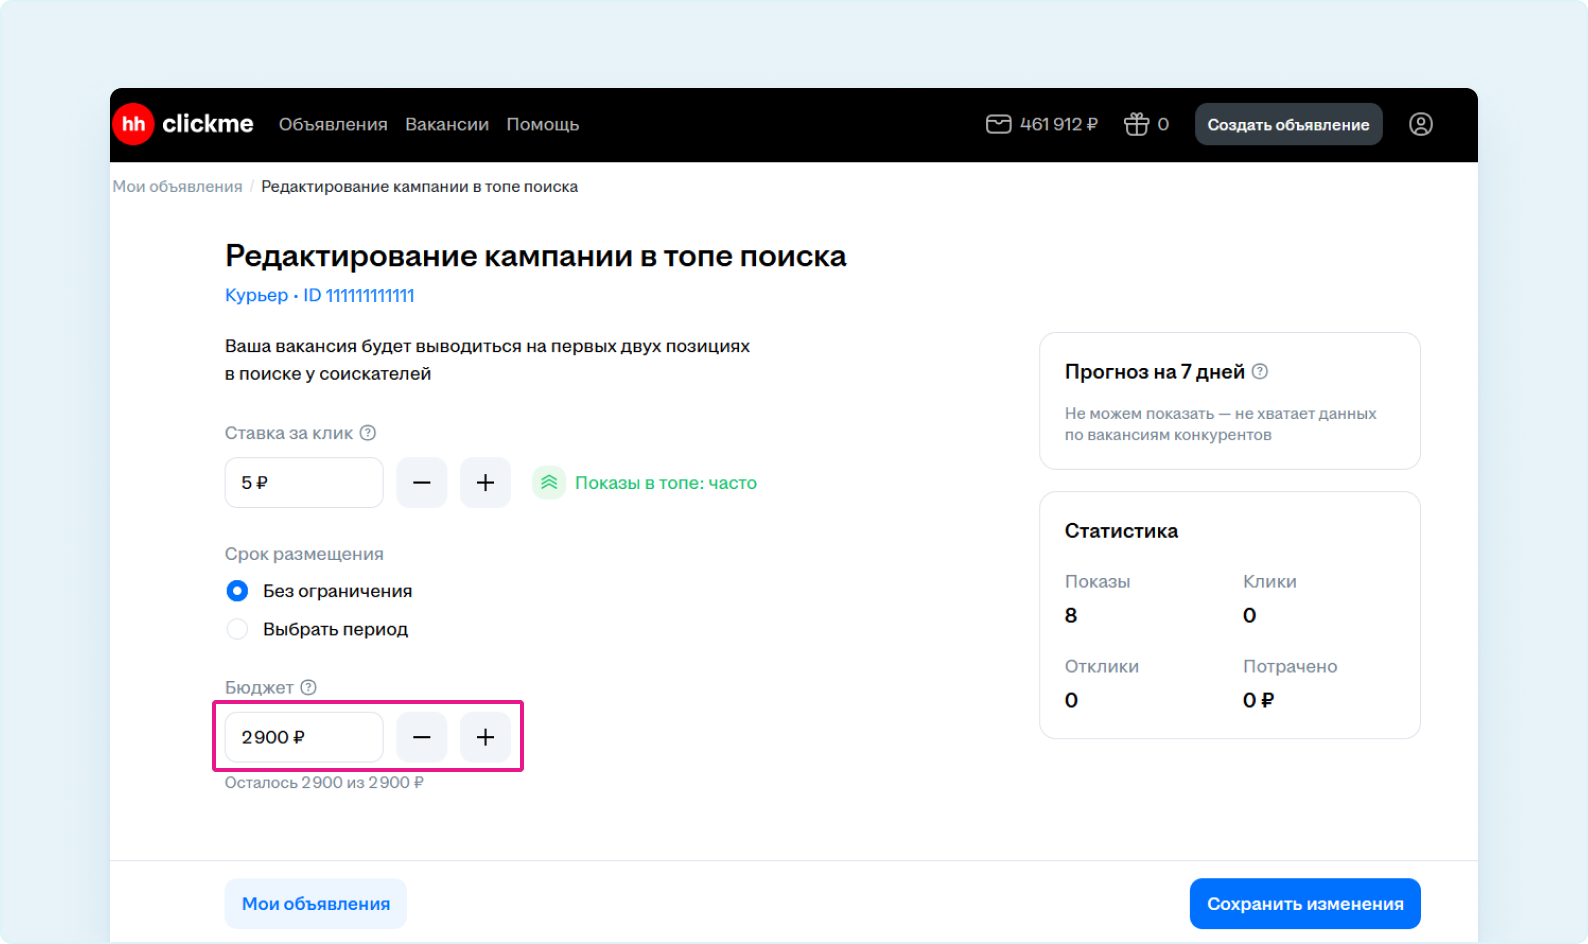The width and height of the screenshot is (1588, 944).
Task: Open help tooltip next to Бюджет
Action: click(309, 687)
